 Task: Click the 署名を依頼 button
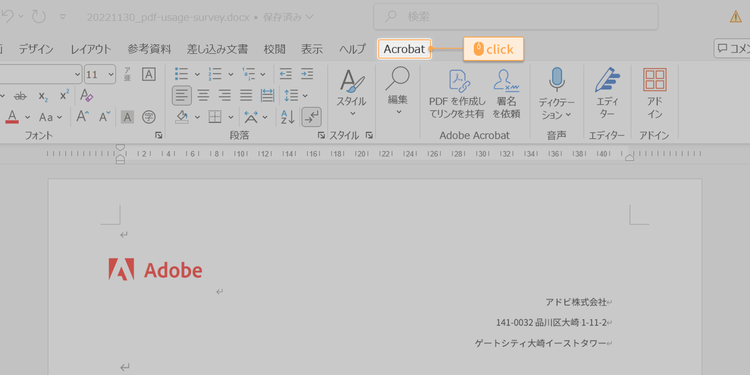point(507,94)
